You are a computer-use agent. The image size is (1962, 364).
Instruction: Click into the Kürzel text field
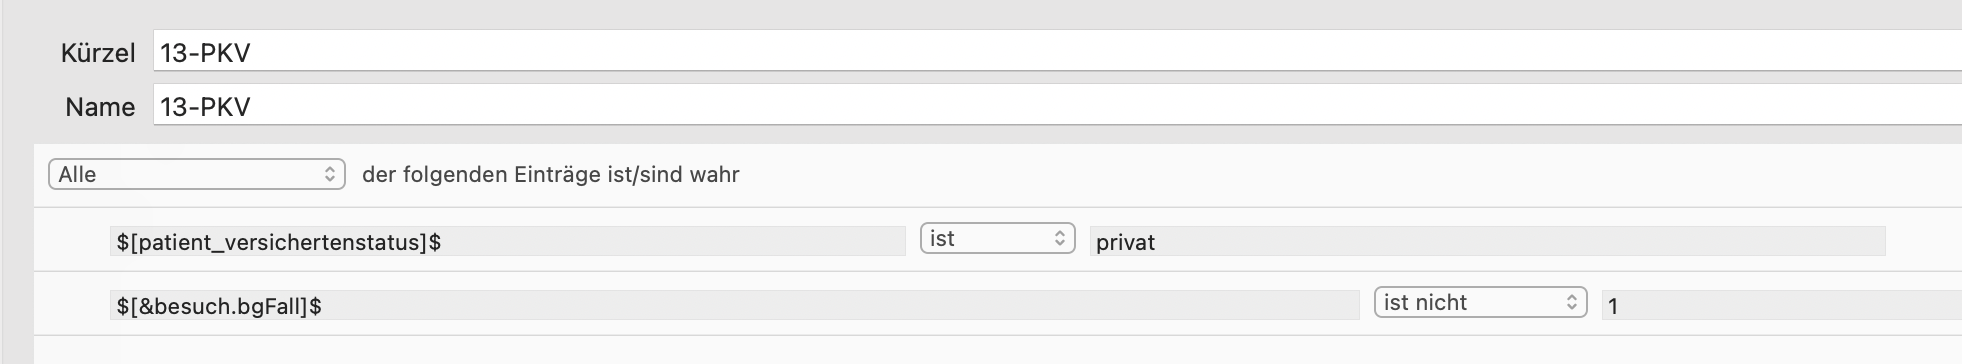click(1057, 51)
